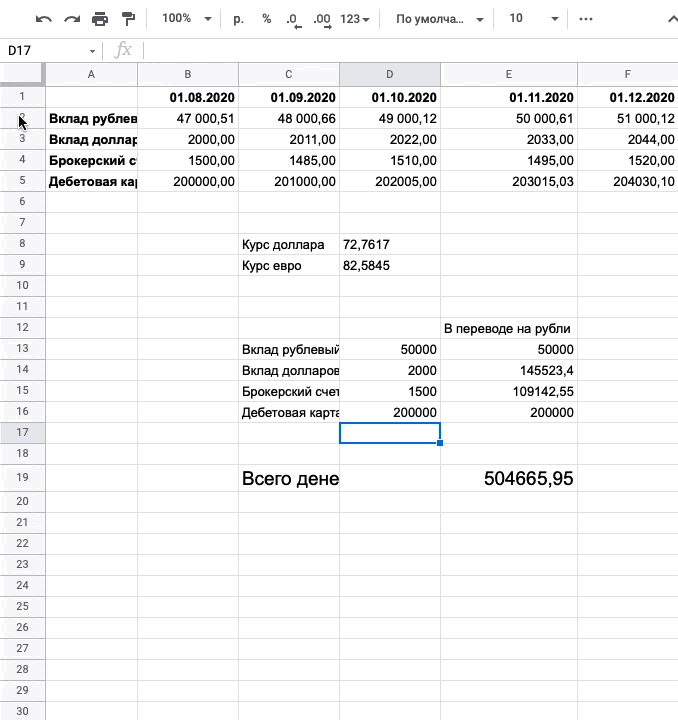Click cell containing 1485,00
This screenshot has height=720, width=678.
pyautogui.click(x=289, y=161)
